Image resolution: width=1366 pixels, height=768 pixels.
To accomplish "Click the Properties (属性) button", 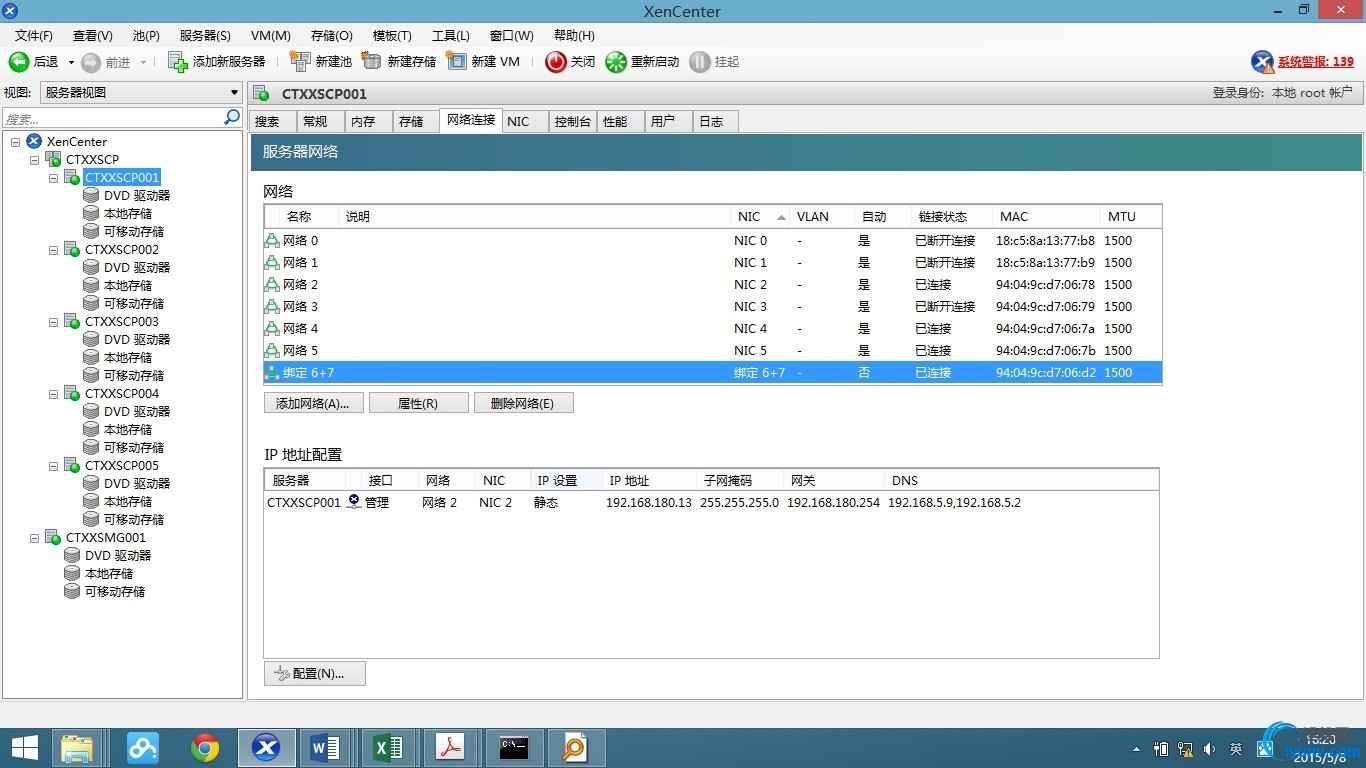I will pos(418,403).
